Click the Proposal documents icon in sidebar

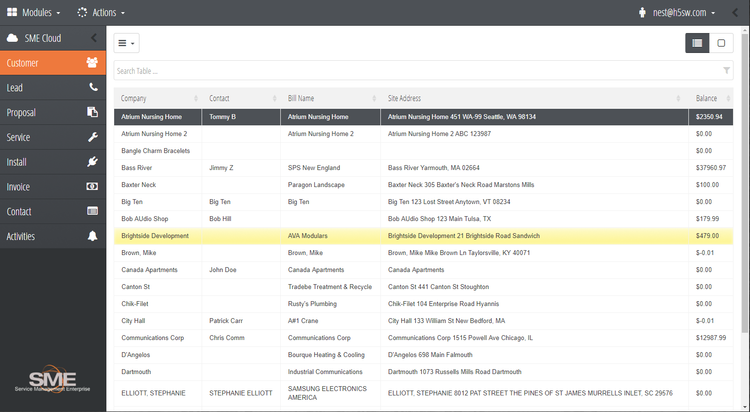(x=93, y=113)
